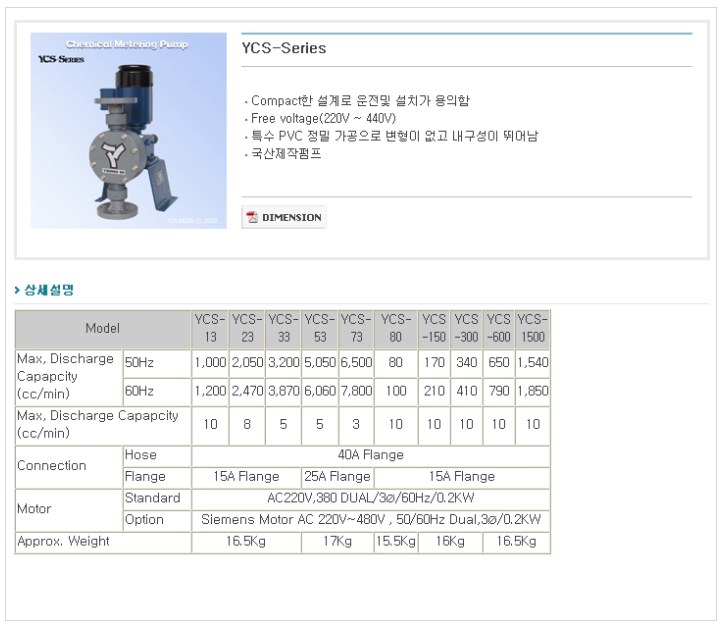Click the 국산제작펌프 bullet text
Image resolution: width=724 pixels, height=628 pixels.
tap(286, 154)
